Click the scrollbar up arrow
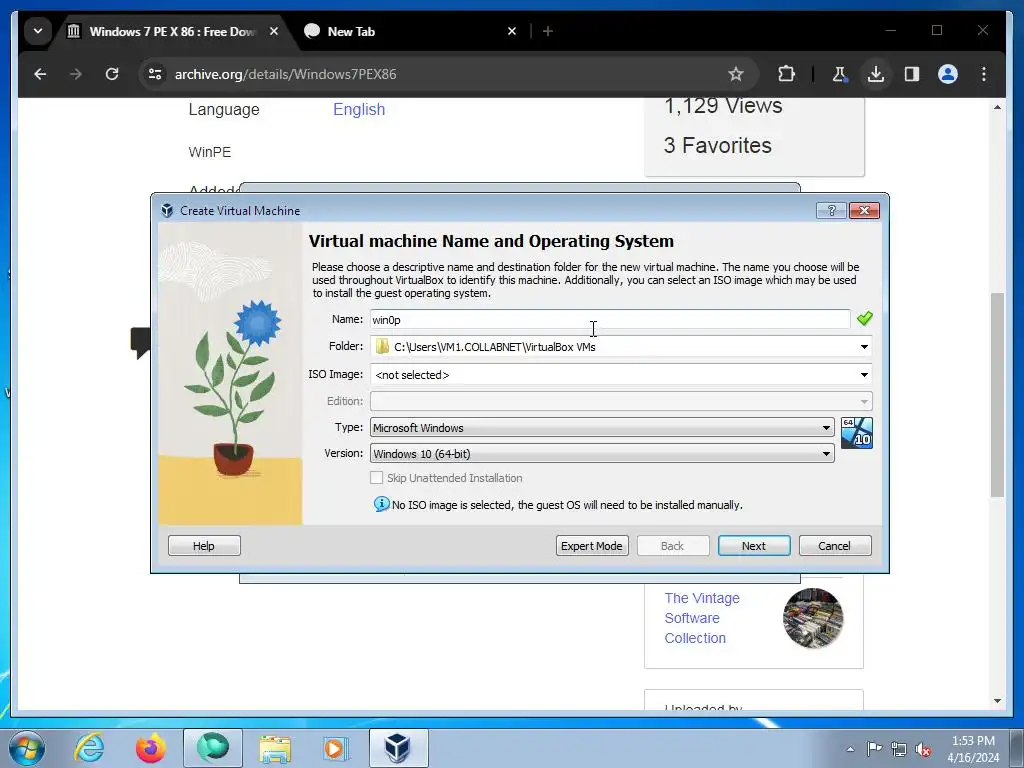The height and width of the screenshot is (768, 1024). point(997,106)
